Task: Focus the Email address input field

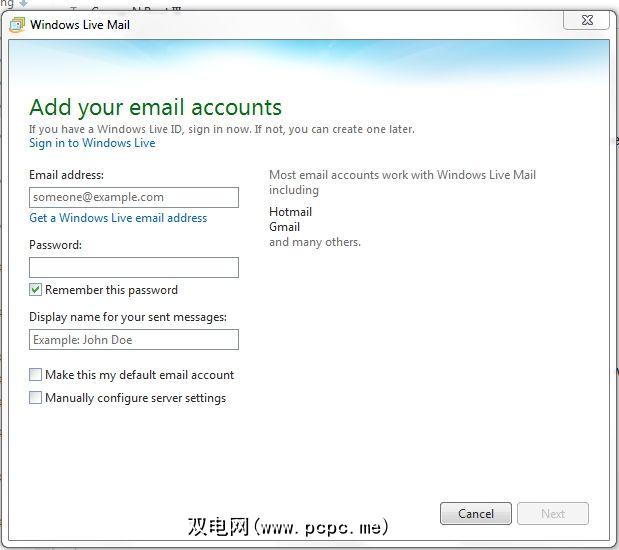Action: (x=134, y=197)
